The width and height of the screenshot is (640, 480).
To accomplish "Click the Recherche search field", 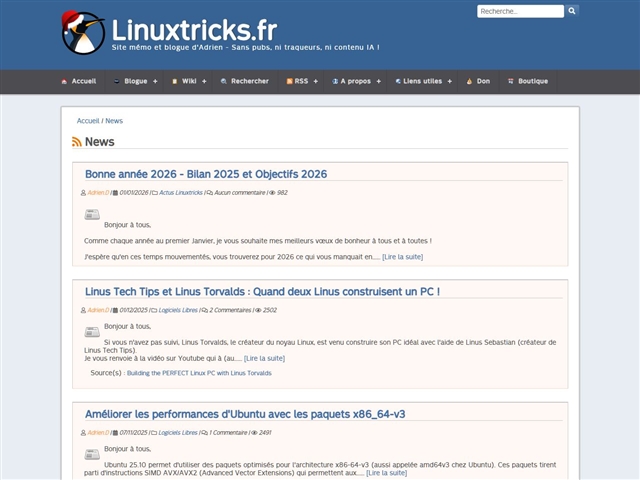I will [520, 11].
